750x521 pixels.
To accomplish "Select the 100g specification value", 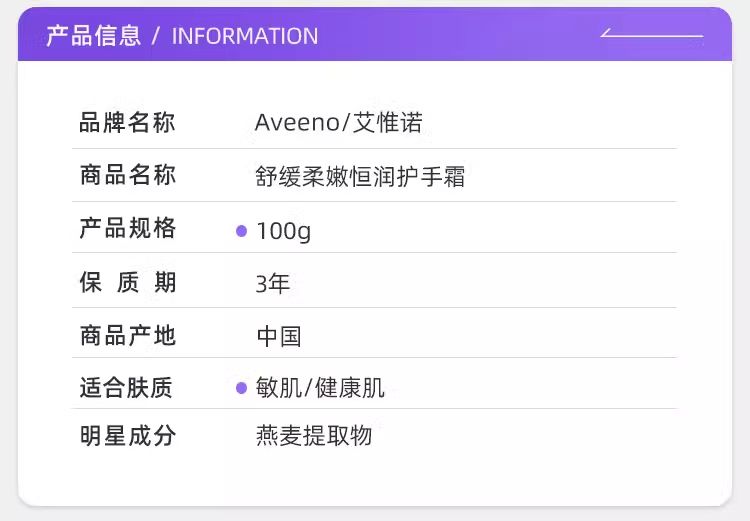I will tap(283, 231).
